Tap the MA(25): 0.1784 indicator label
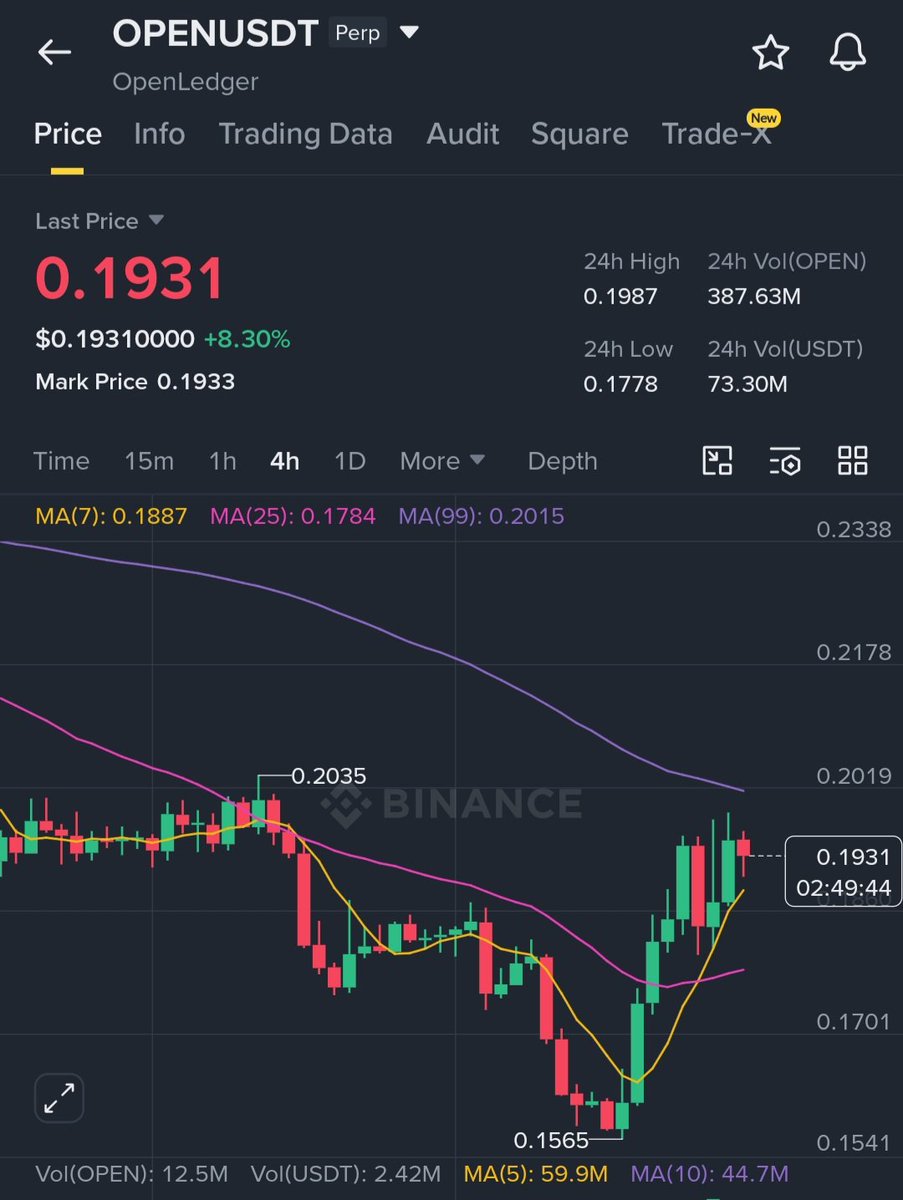The width and height of the screenshot is (903, 1200). [292, 516]
